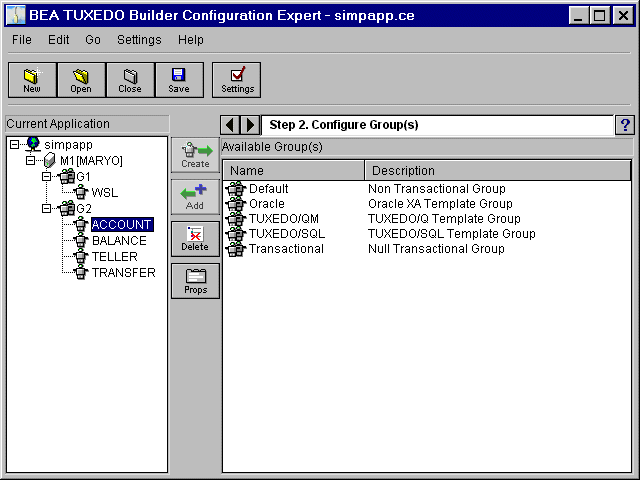
Task: Click the Default group icon in list
Action: click(x=236, y=189)
